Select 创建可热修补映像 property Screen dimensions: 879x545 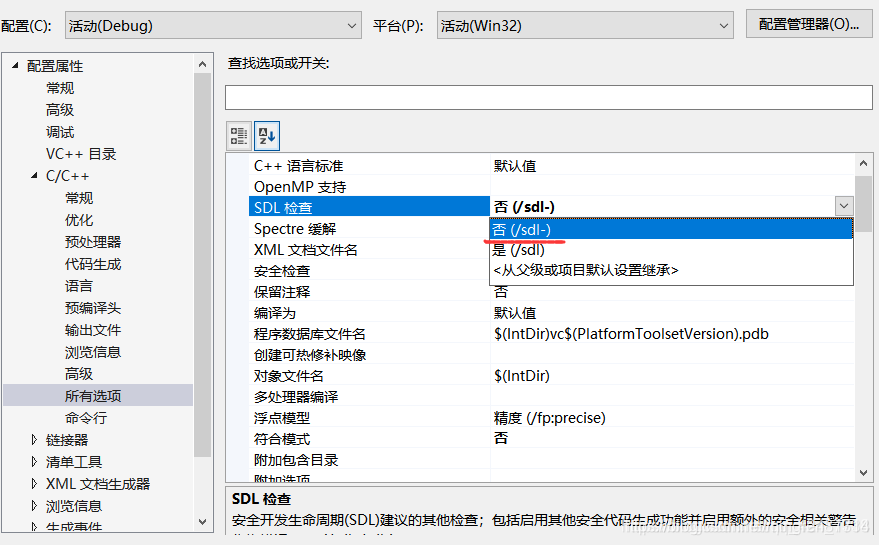click(x=309, y=355)
